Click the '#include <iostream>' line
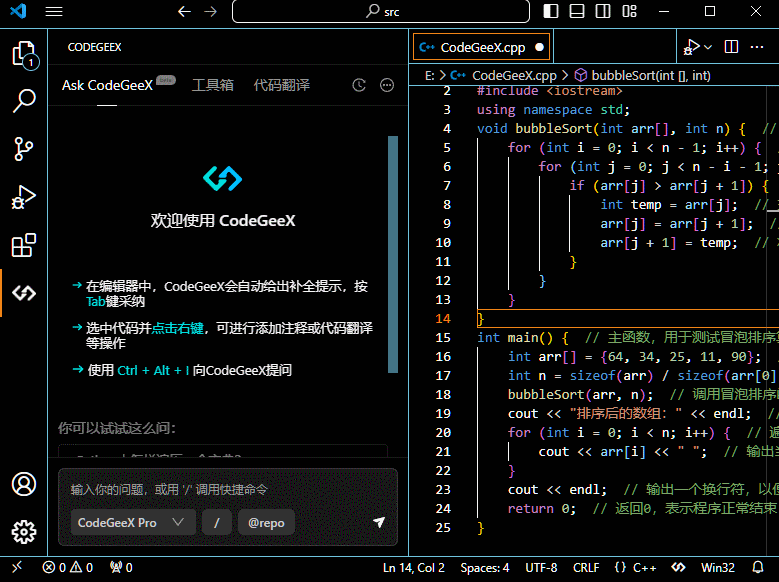 pos(549,91)
